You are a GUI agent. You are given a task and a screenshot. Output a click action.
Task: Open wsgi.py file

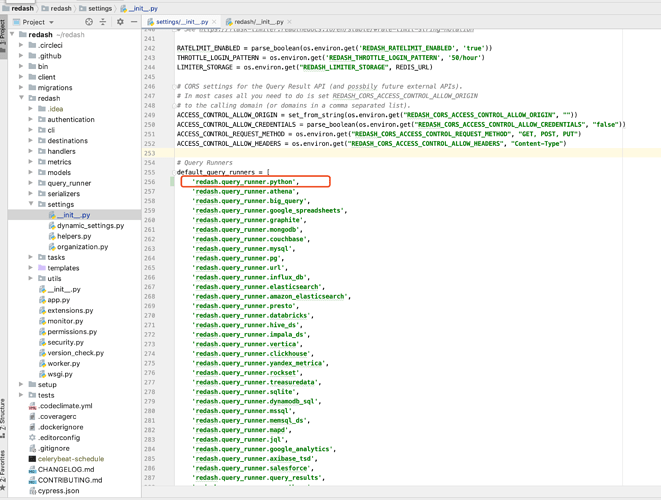pyautogui.click(x=60, y=374)
